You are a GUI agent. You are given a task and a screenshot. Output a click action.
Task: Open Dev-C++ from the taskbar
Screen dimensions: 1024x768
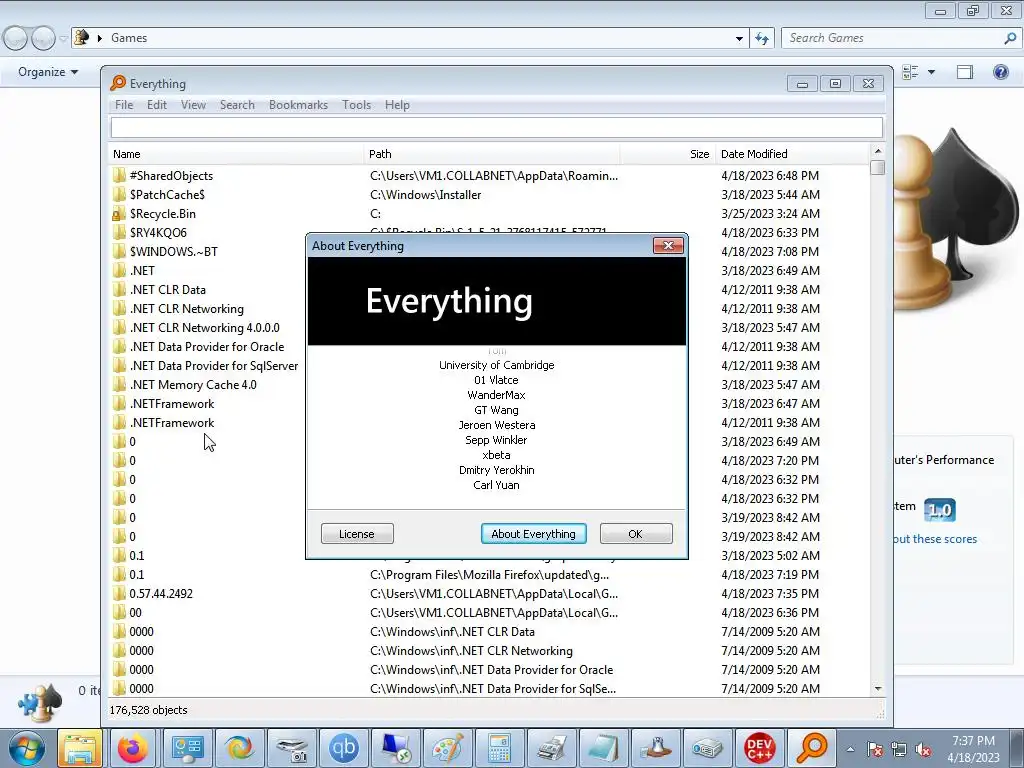(x=760, y=748)
